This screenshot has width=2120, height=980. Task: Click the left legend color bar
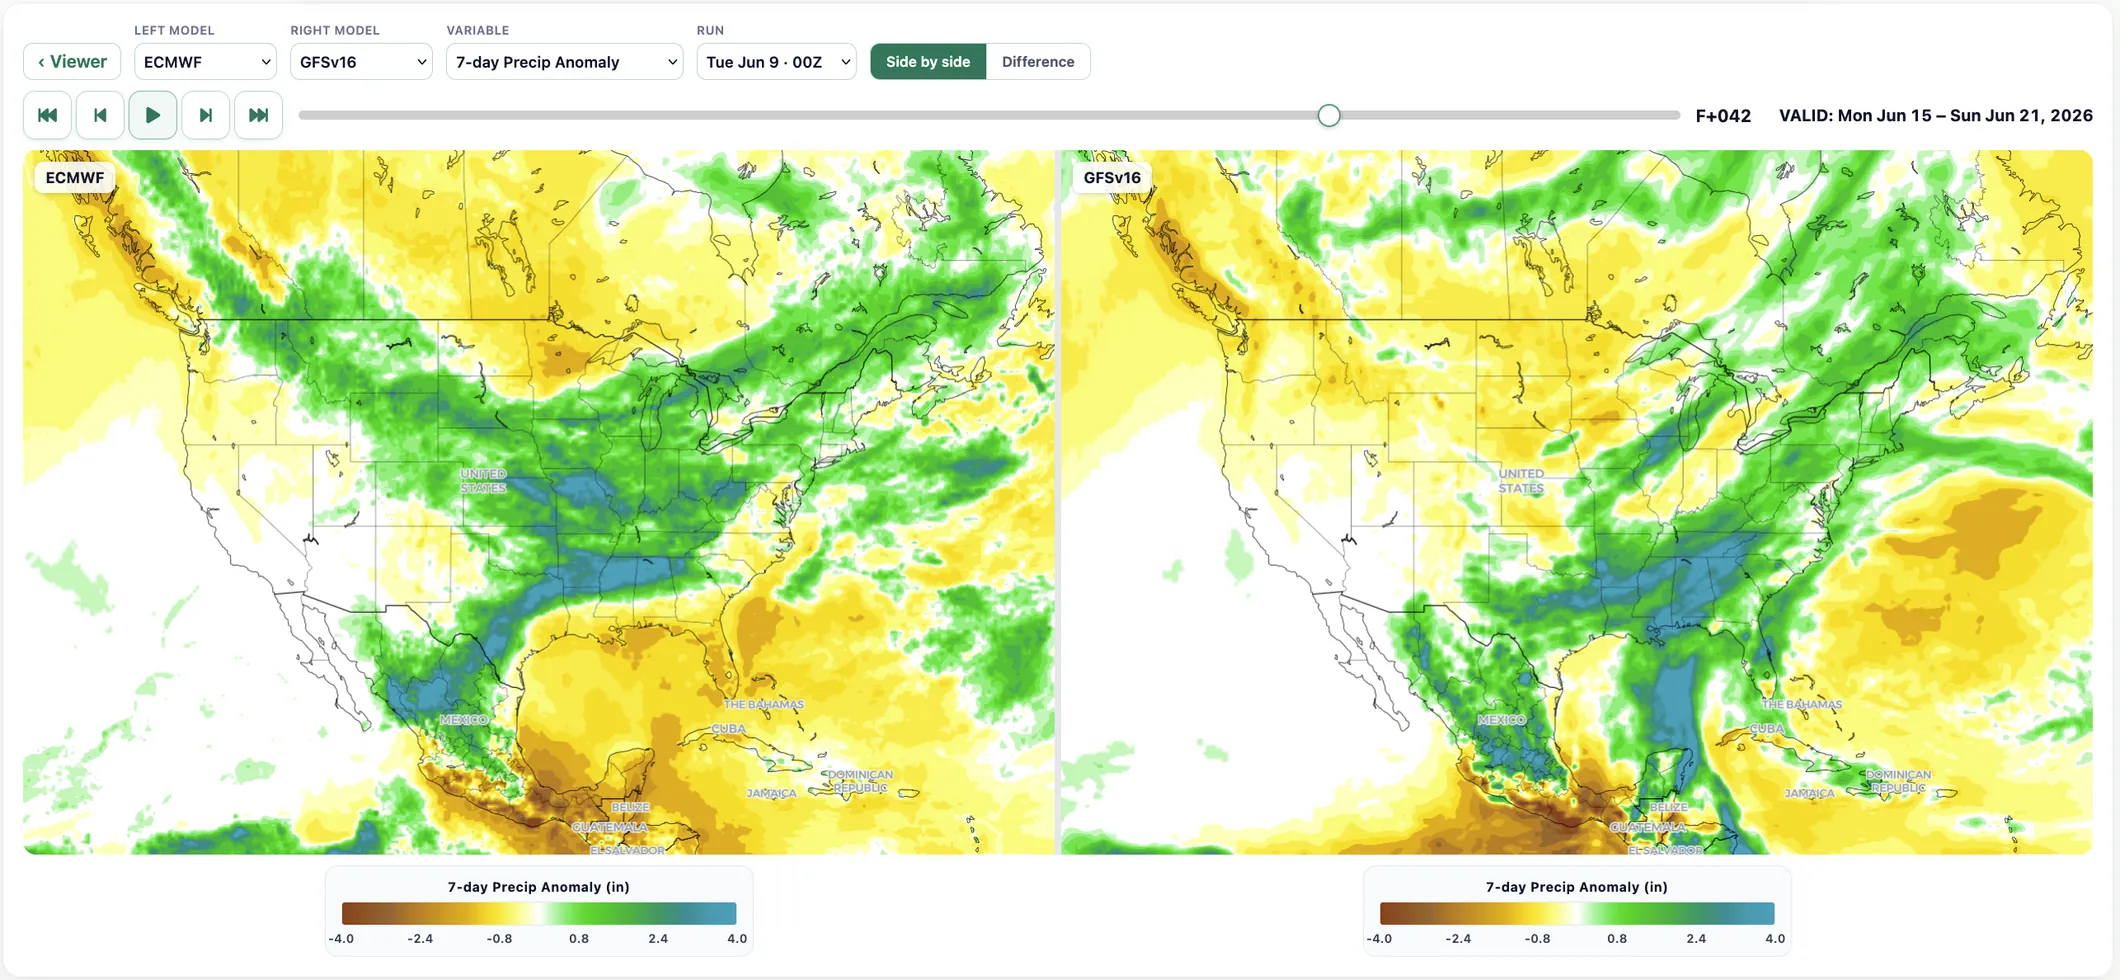pos(539,913)
